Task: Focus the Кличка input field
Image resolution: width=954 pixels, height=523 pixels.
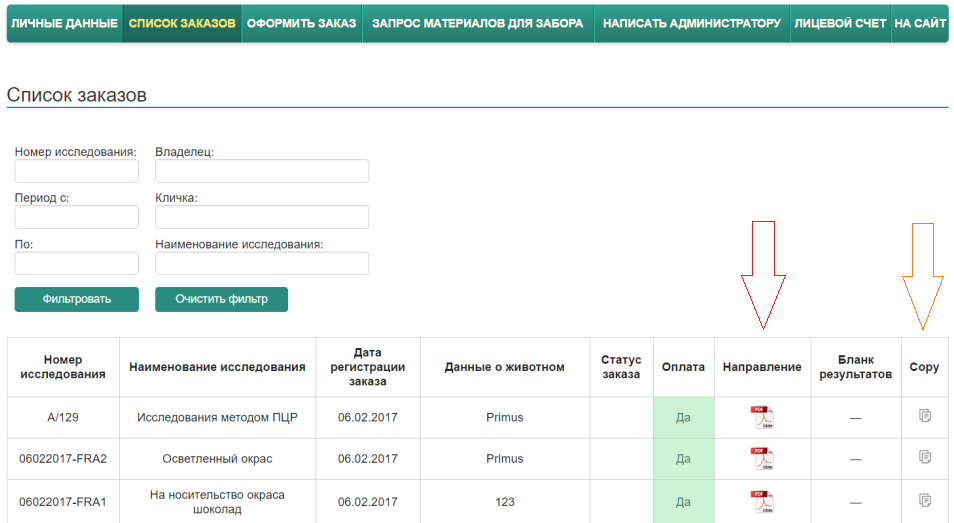Action: pyautogui.click(x=262, y=217)
